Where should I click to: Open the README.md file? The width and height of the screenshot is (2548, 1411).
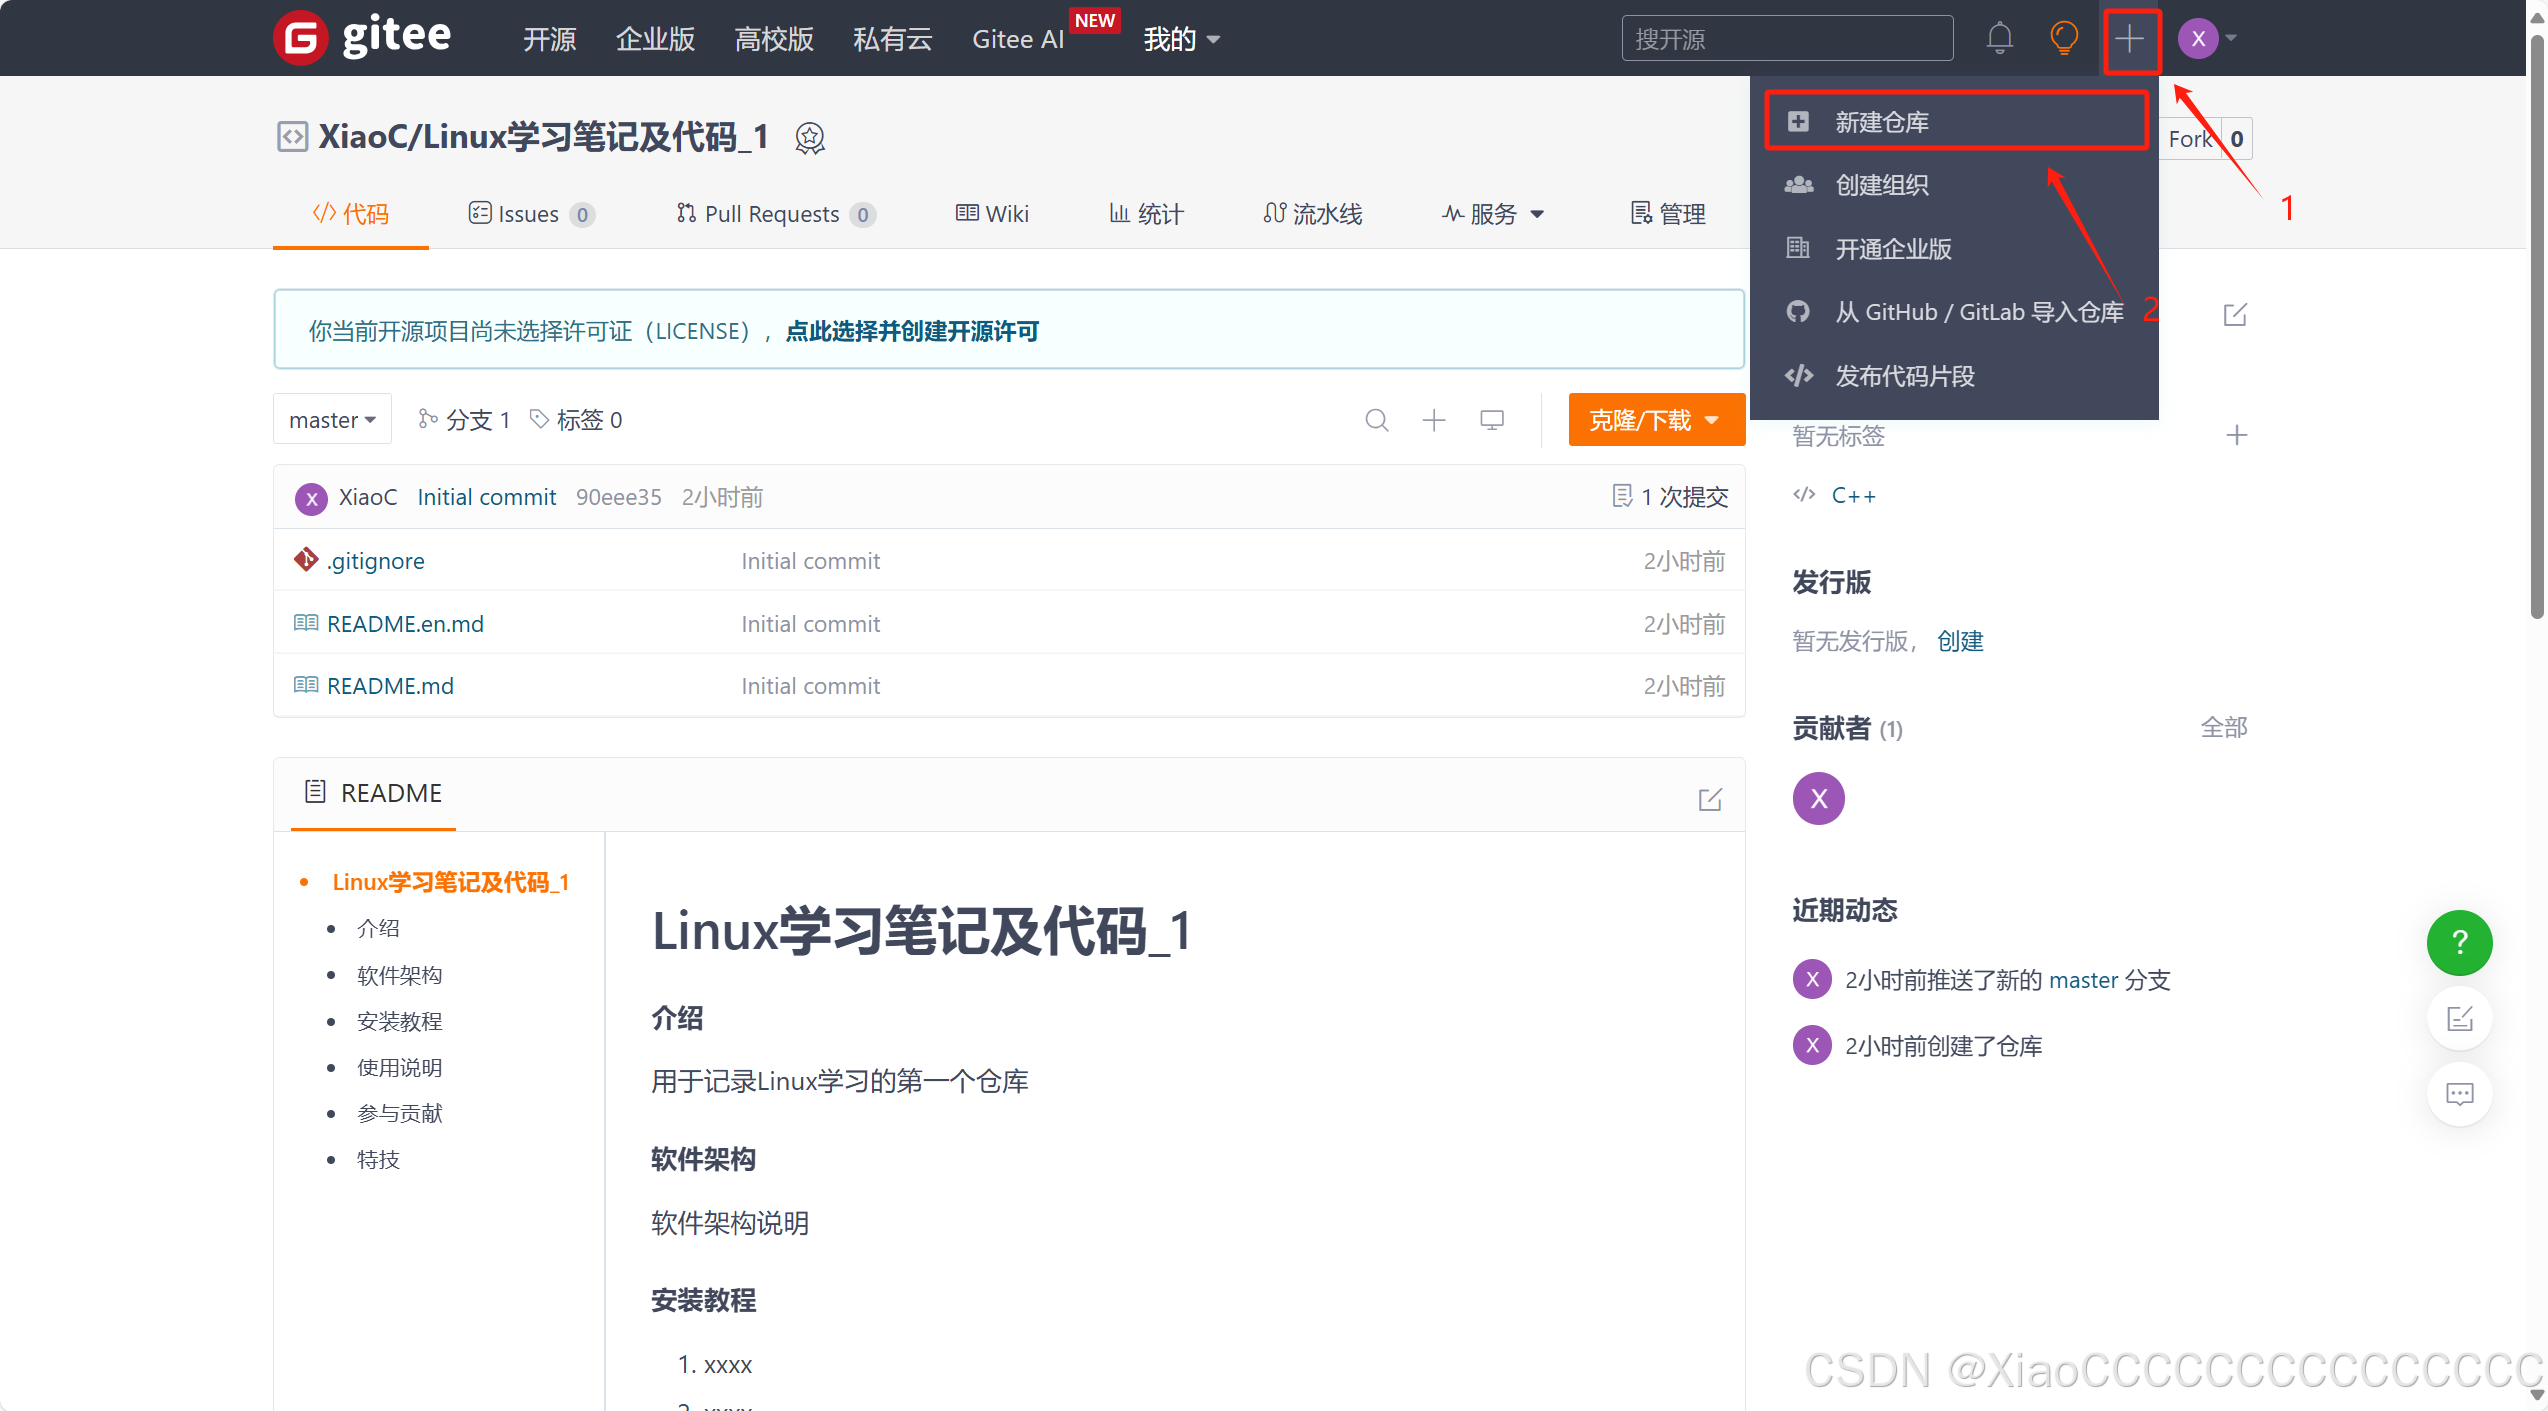(x=390, y=686)
